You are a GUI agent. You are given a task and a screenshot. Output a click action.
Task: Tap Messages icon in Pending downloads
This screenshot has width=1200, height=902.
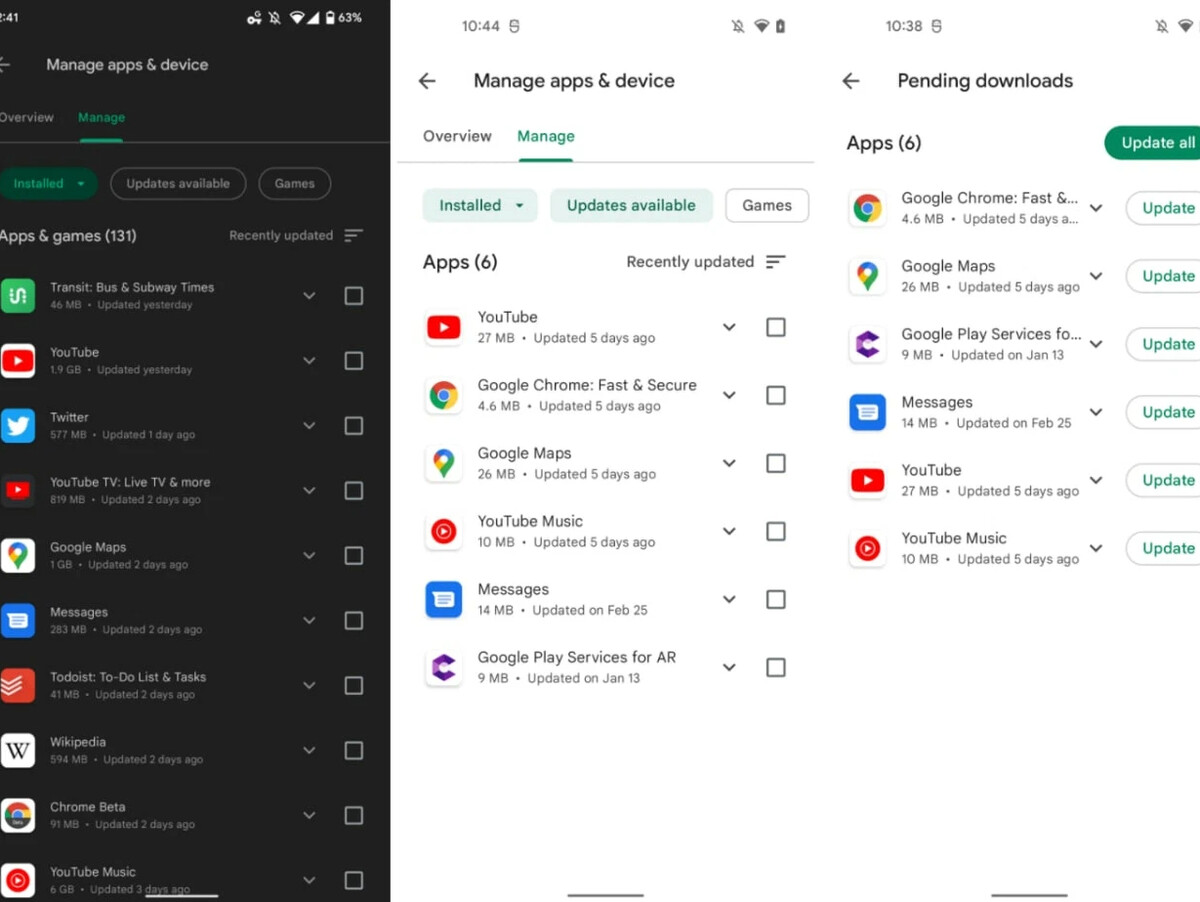pyautogui.click(x=867, y=412)
